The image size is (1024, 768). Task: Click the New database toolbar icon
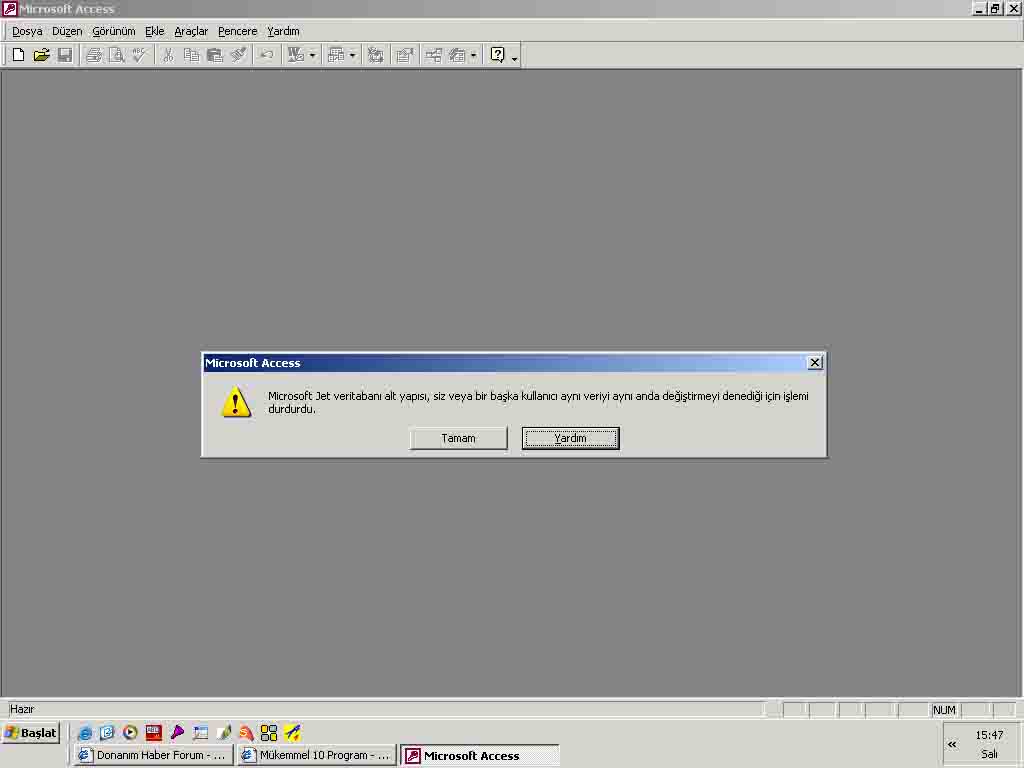18,56
